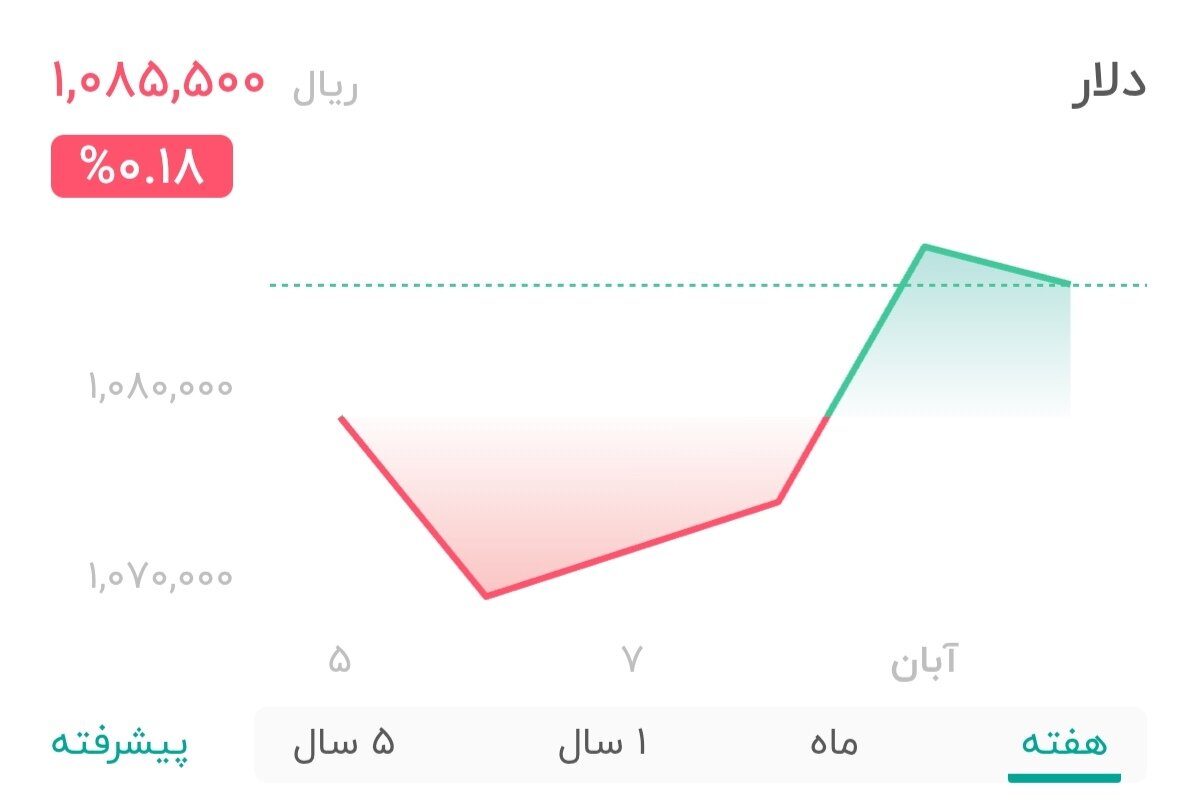
Task: Click the آبان axis label
Action: pyautogui.click(x=927, y=659)
